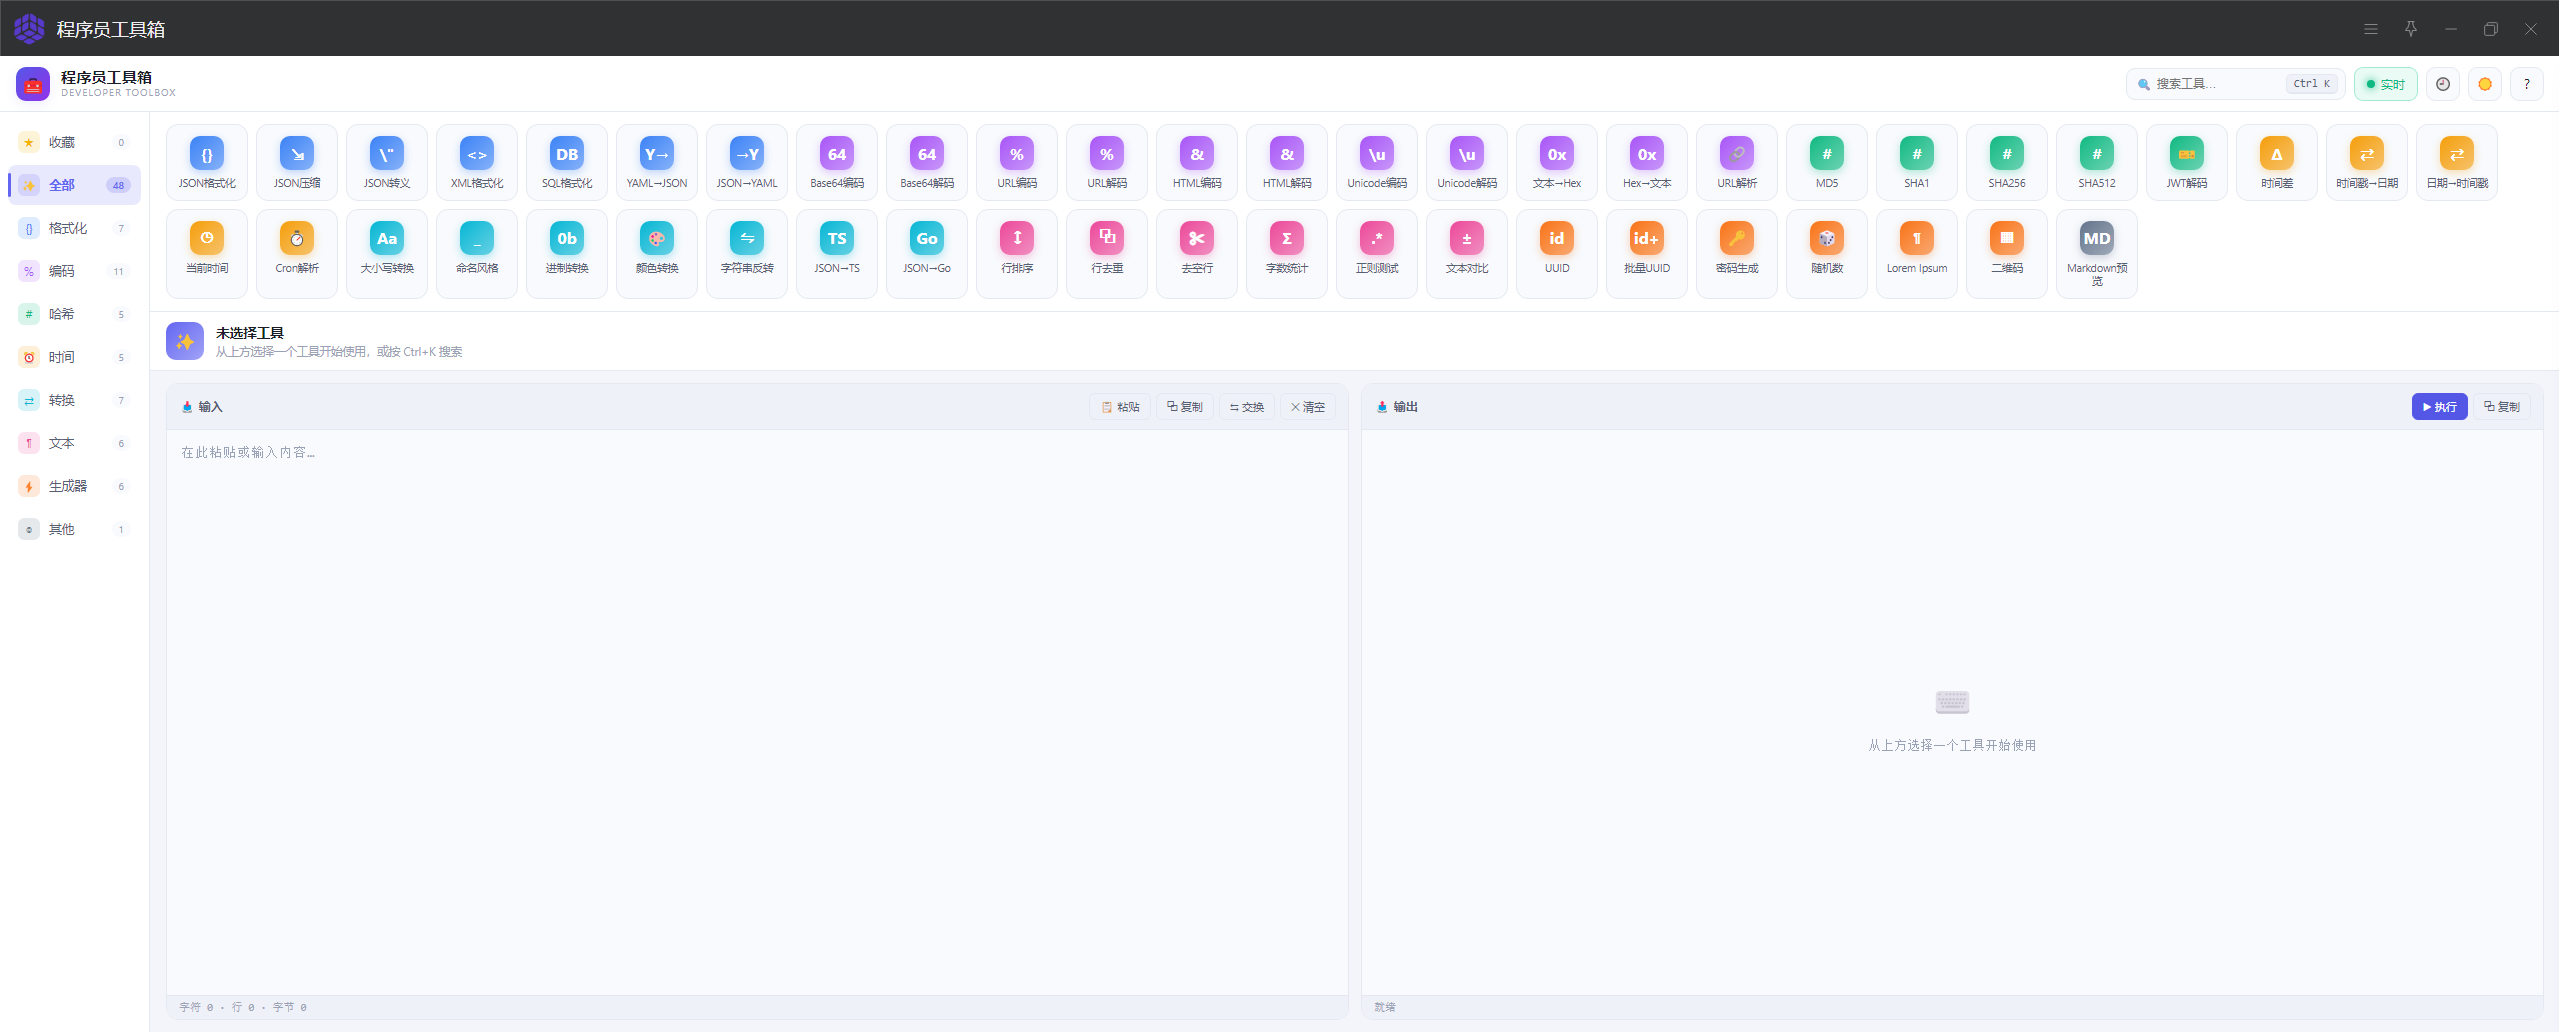
Task: Open the 时间差 tool
Action: (x=2277, y=162)
